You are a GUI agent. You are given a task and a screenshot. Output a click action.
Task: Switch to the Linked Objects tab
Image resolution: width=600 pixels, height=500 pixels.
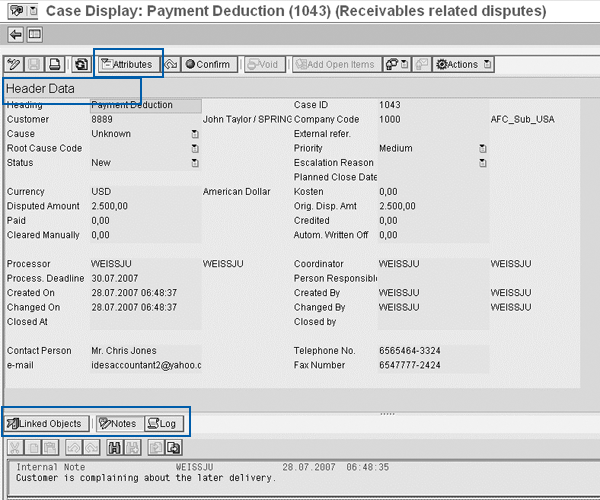45,424
